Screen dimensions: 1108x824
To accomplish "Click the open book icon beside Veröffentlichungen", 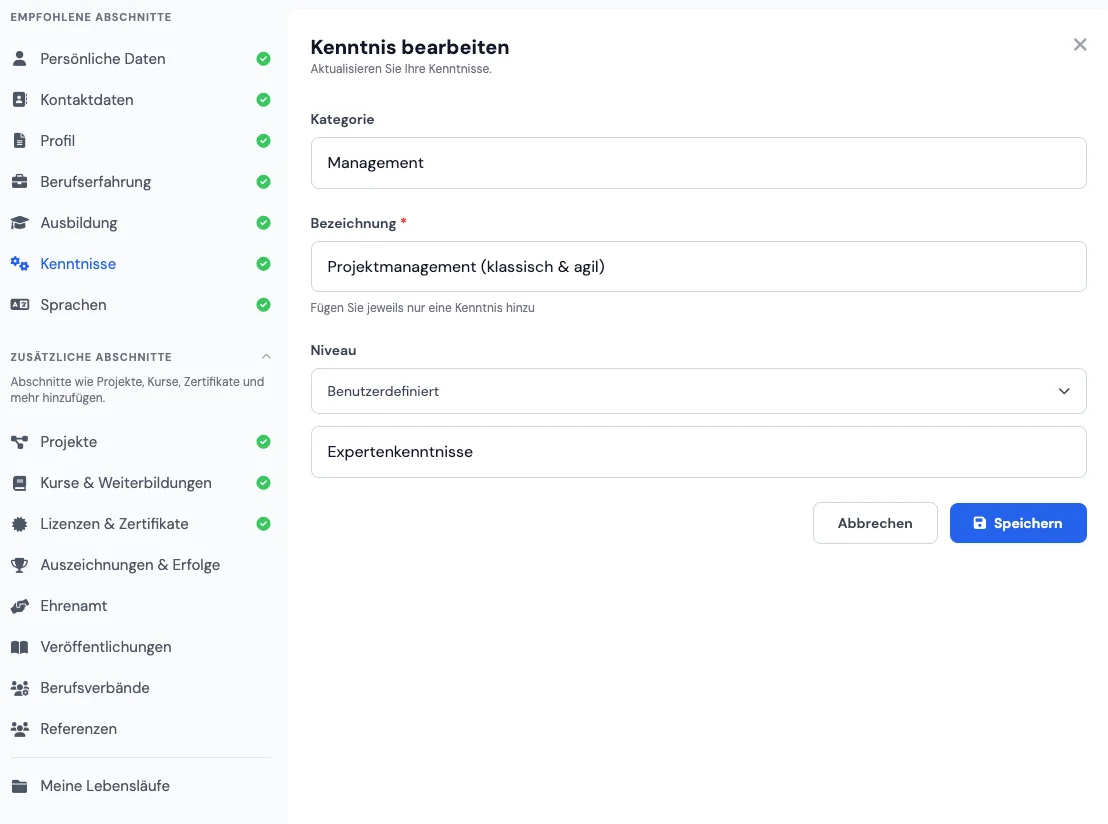I will (20, 647).
